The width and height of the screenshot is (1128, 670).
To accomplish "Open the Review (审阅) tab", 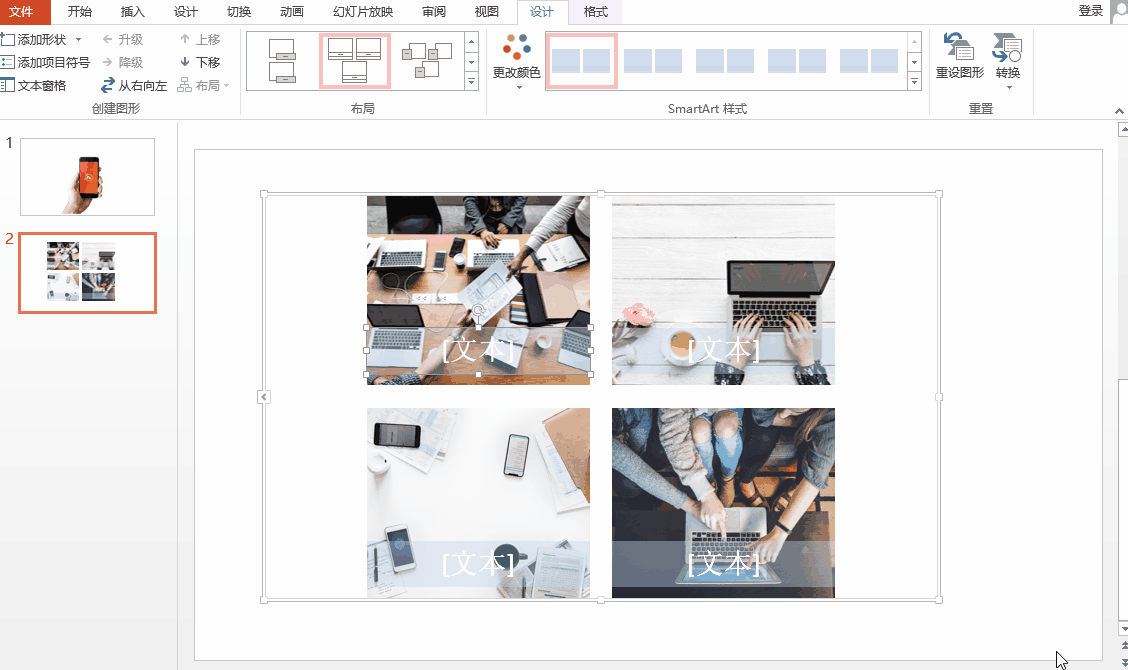I will [434, 12].
